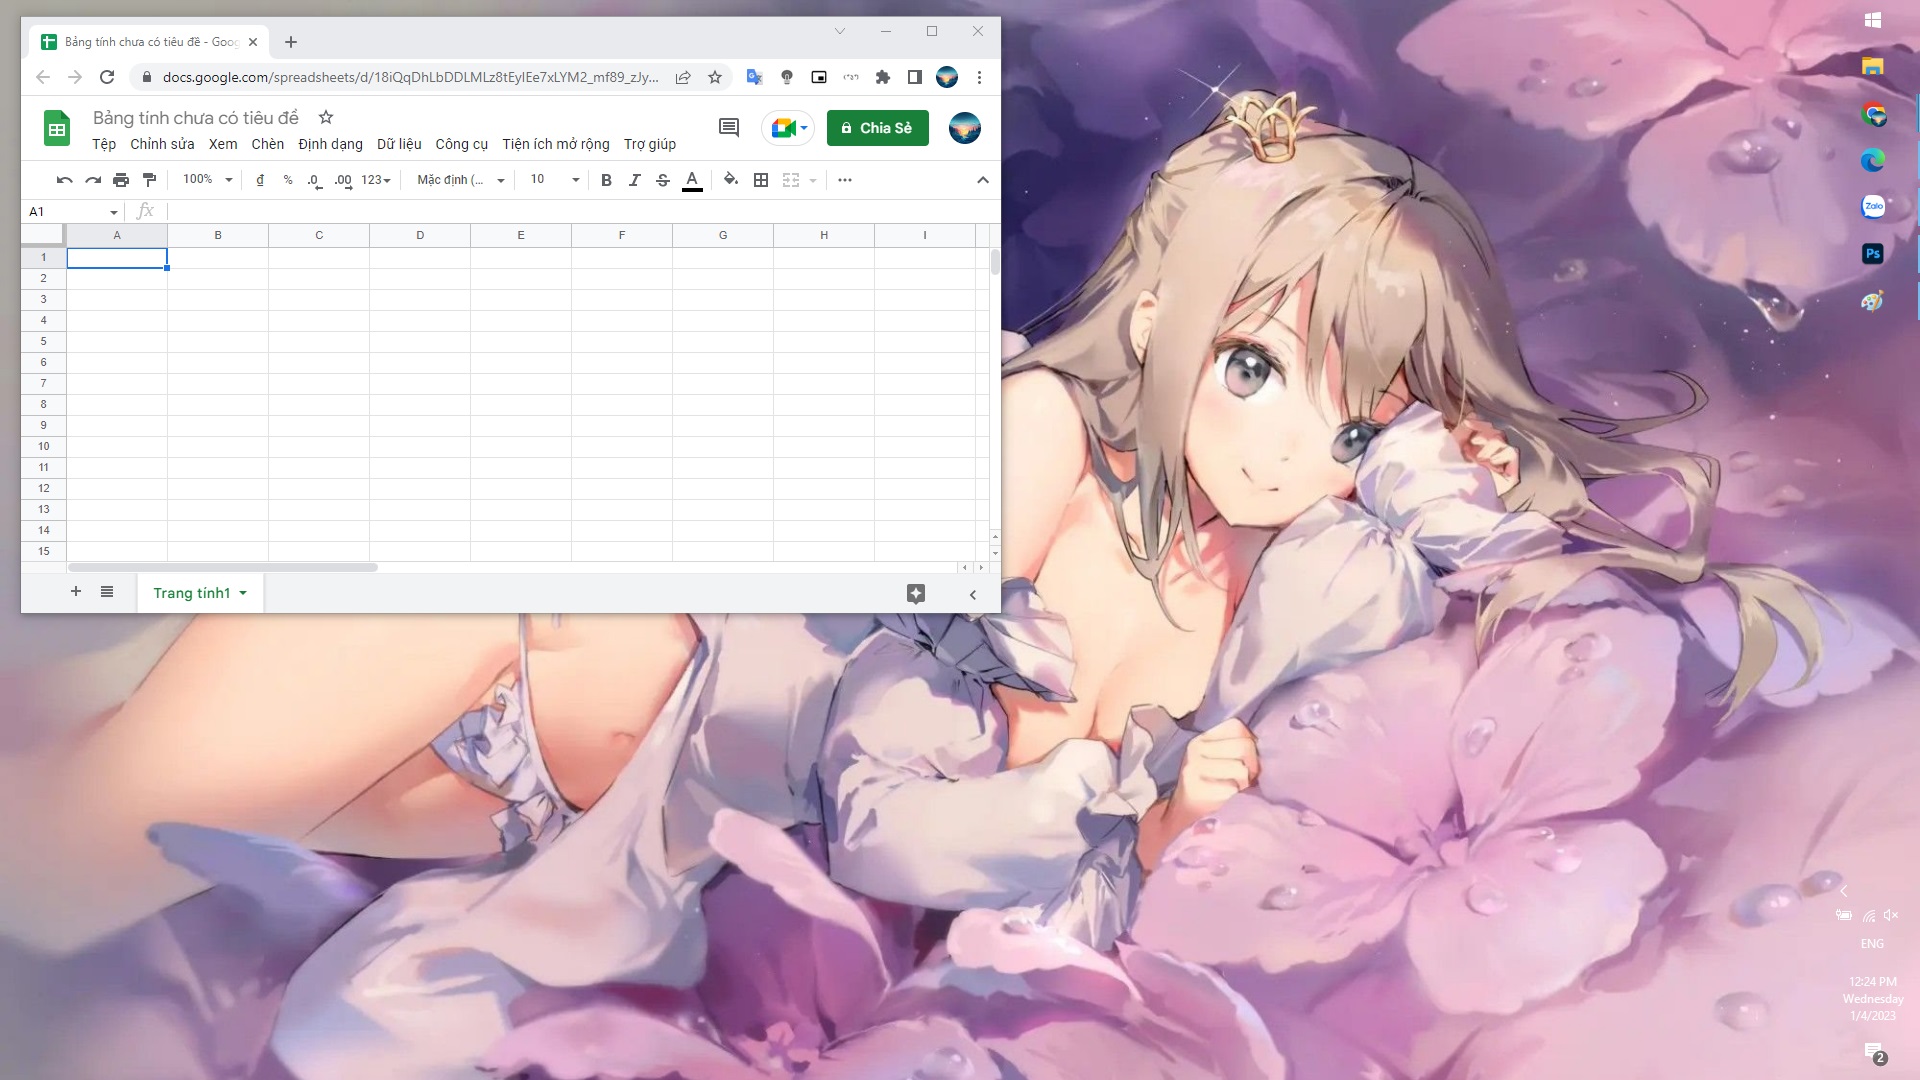1920x1080 pixels.
Task: Open comment history speech bubble icon
Action: [x=729, y=128]
